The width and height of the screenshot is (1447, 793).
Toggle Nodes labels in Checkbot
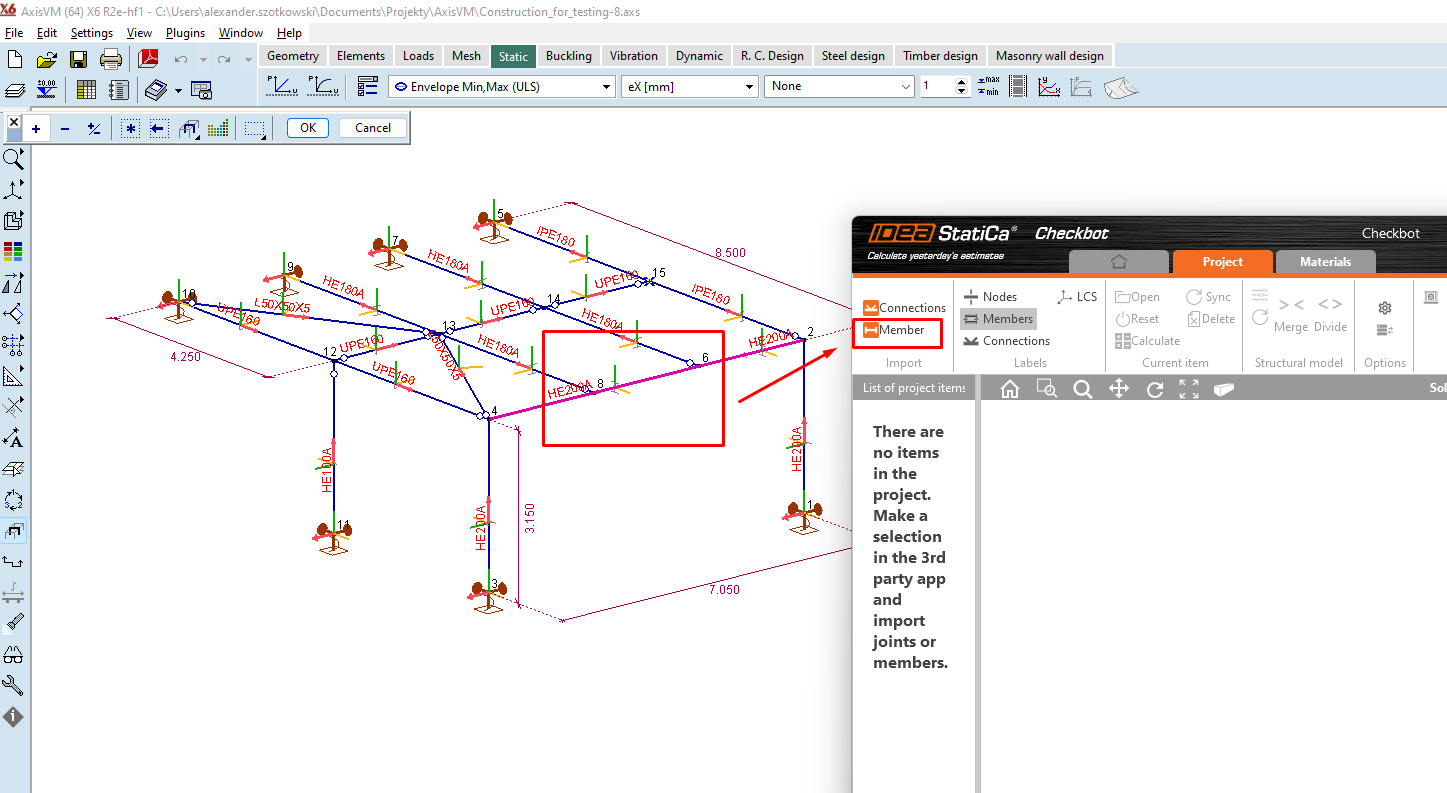pos(992,296)
